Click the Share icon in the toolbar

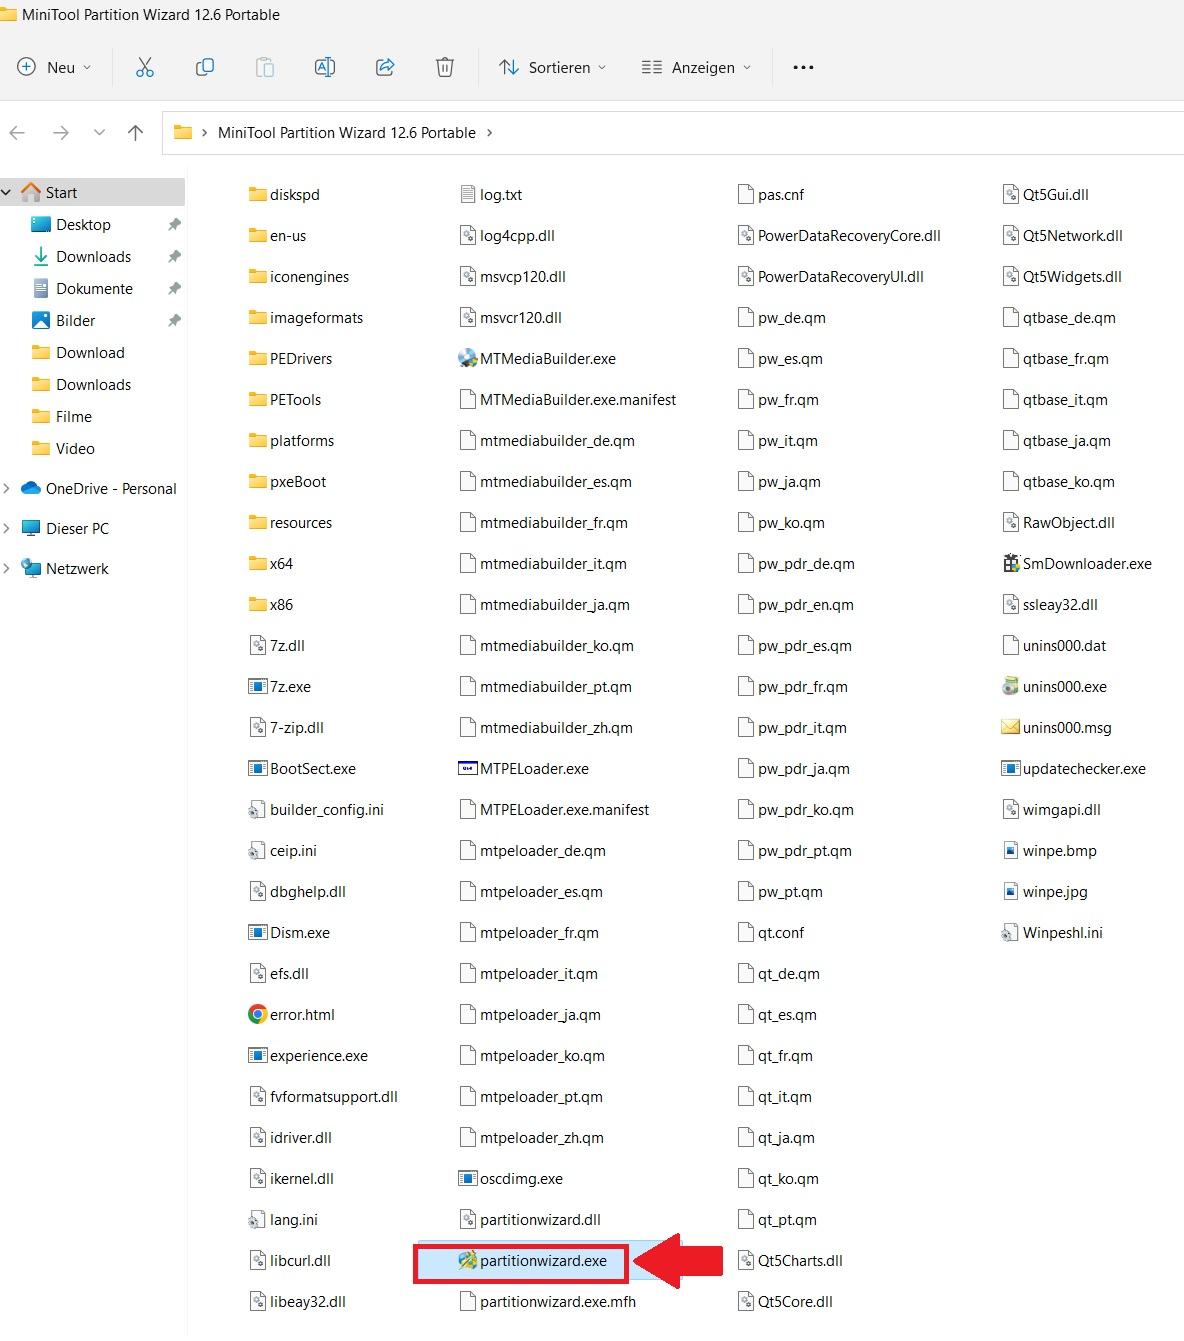(x=385, y=67)
